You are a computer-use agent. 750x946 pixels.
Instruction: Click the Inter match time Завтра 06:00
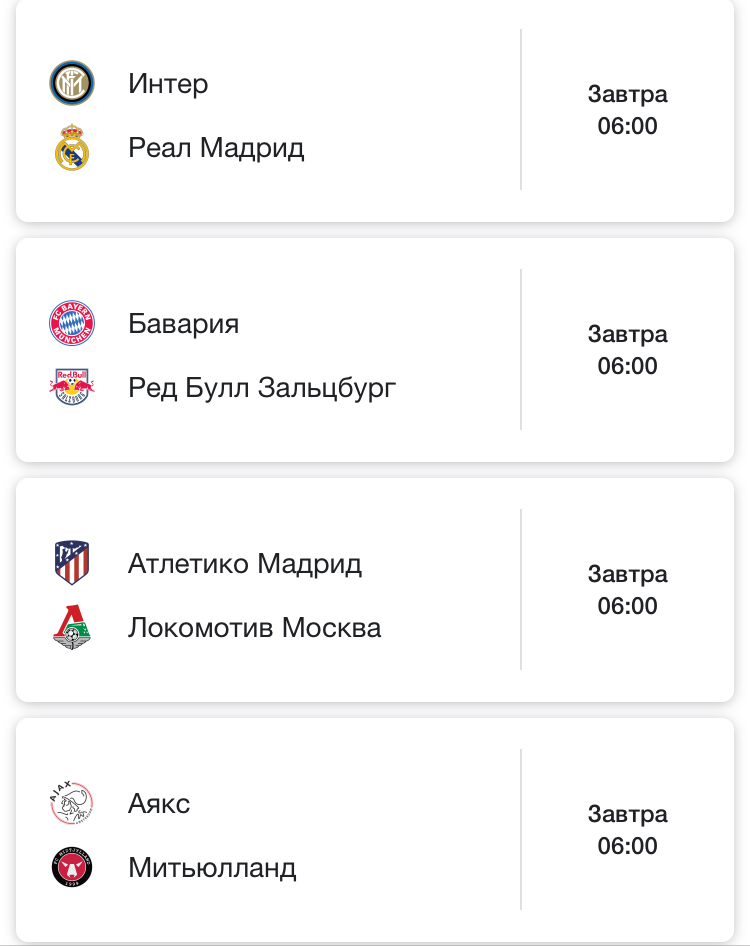tap(627, 110)
